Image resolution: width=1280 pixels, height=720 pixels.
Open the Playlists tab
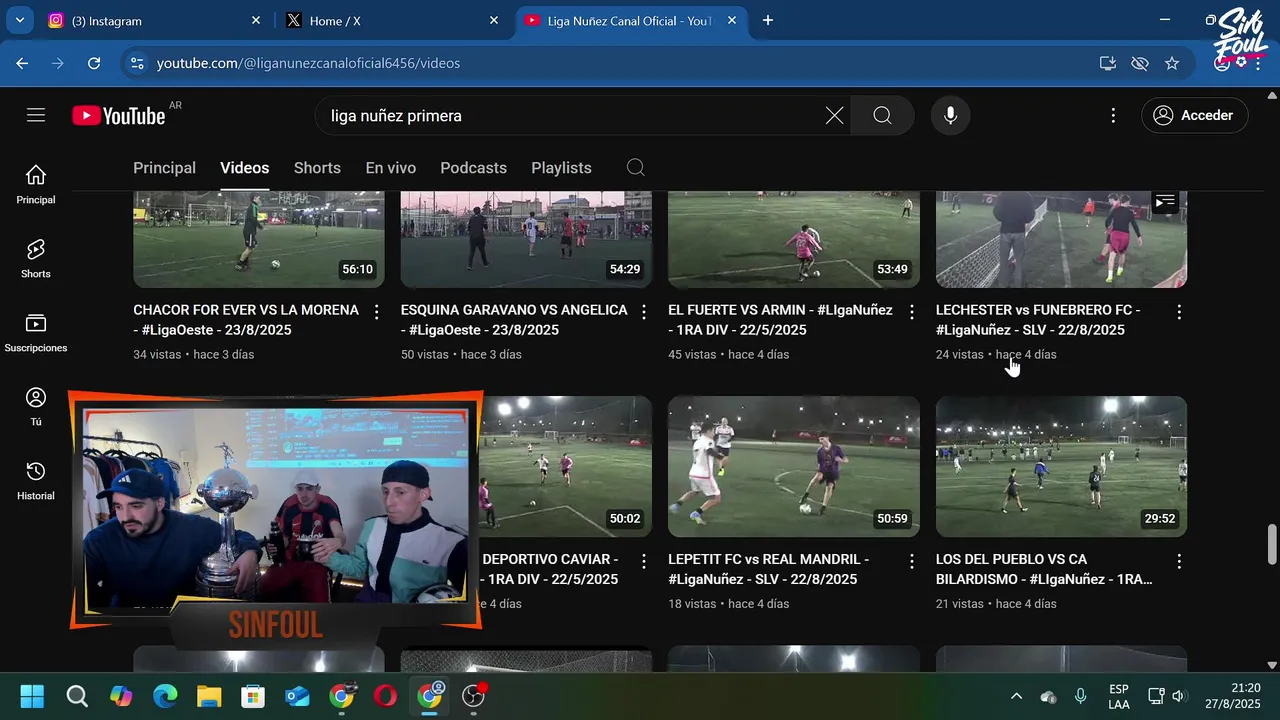(561, 168)
